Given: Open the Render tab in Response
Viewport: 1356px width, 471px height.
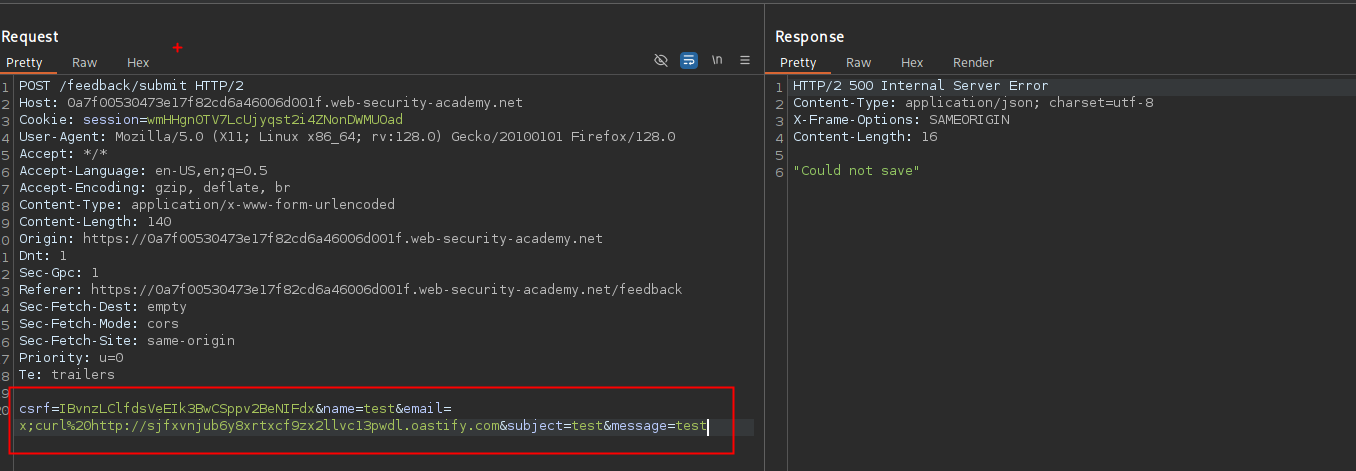Looking at the screenshot, I should (973, 63).
